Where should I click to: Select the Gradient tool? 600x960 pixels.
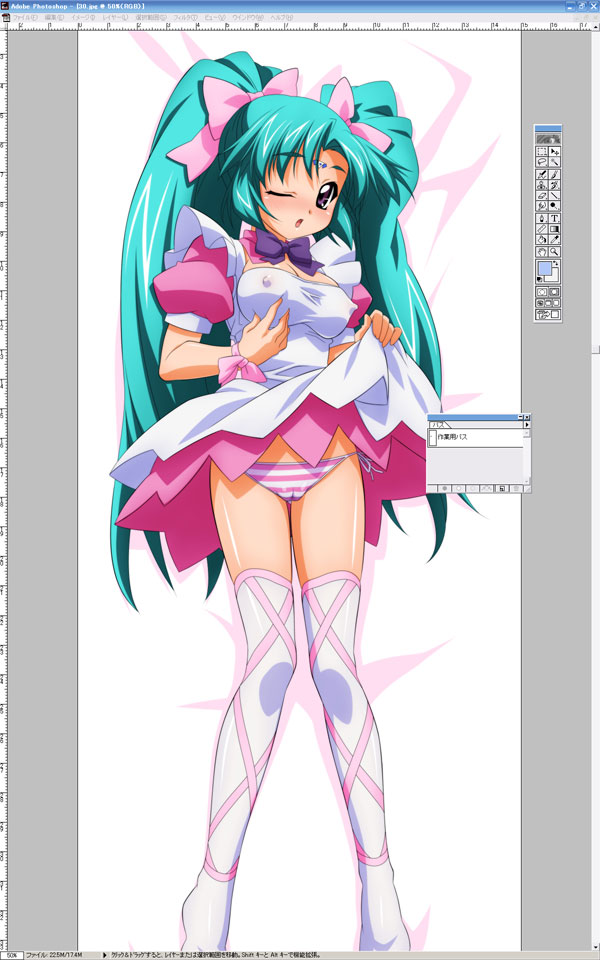click(555, 229)
